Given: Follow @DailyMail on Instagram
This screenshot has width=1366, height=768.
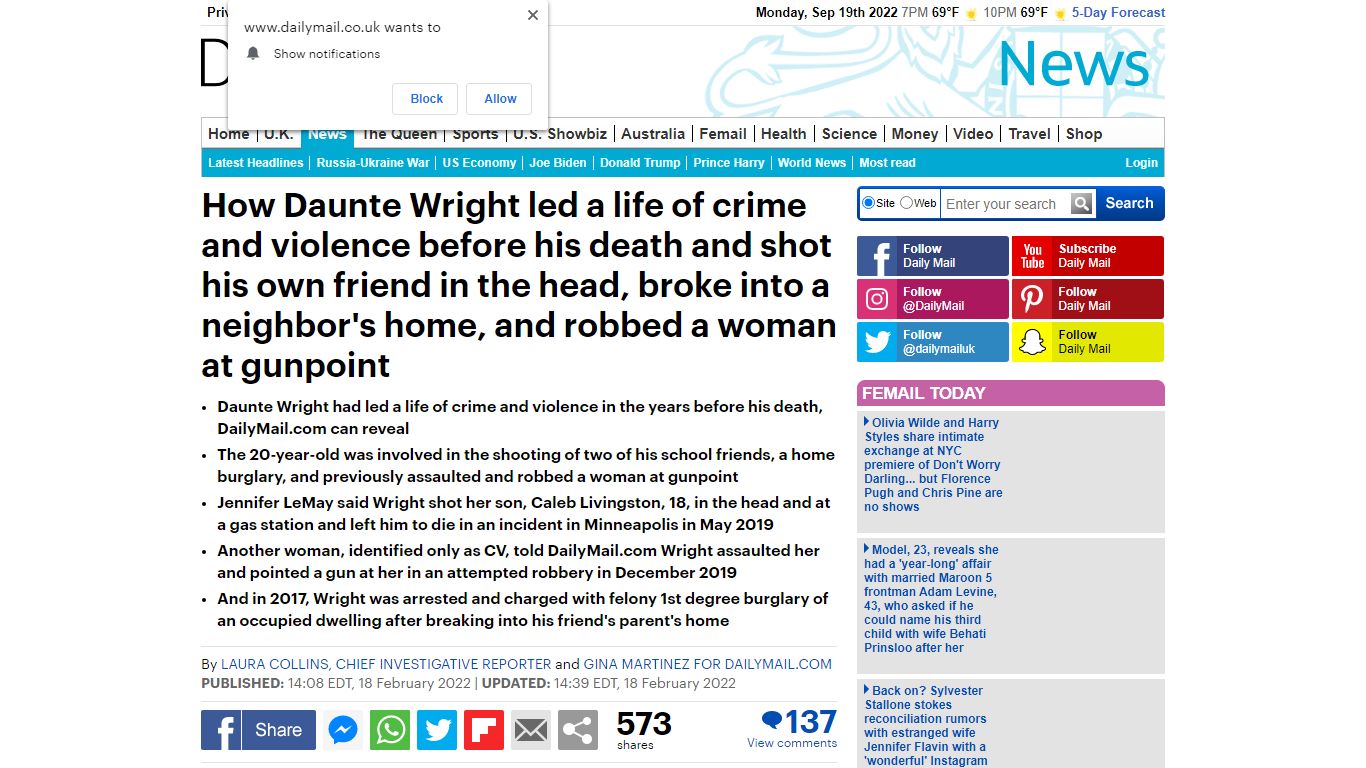Looking at the screenshot, I should pos(933,299).
